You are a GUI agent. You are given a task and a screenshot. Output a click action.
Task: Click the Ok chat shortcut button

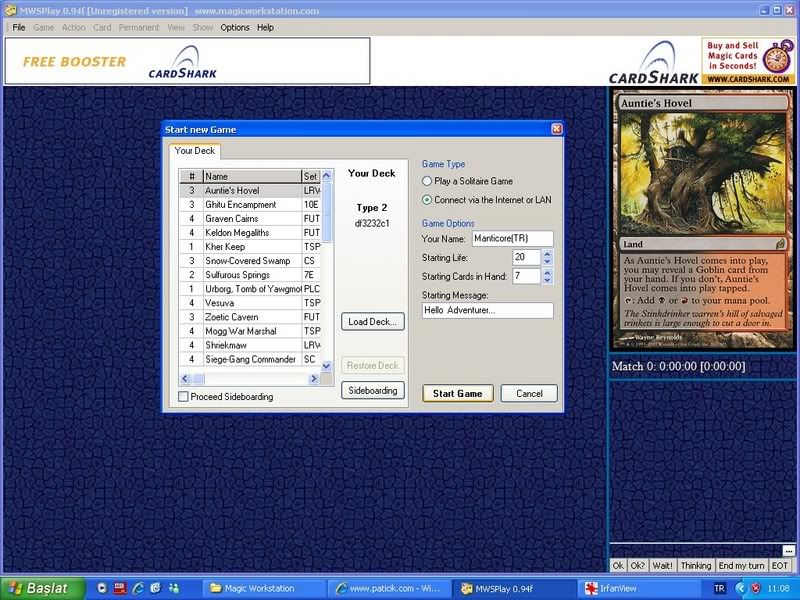click(618, 565)
